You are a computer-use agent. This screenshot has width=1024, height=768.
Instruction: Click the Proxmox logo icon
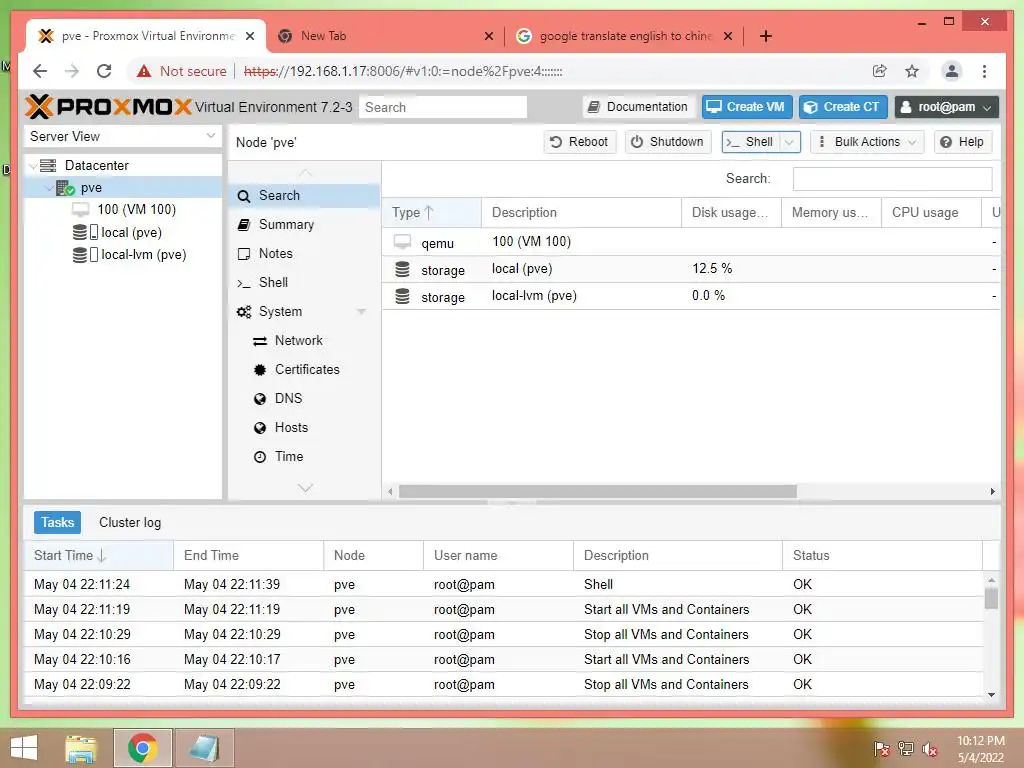39,106
